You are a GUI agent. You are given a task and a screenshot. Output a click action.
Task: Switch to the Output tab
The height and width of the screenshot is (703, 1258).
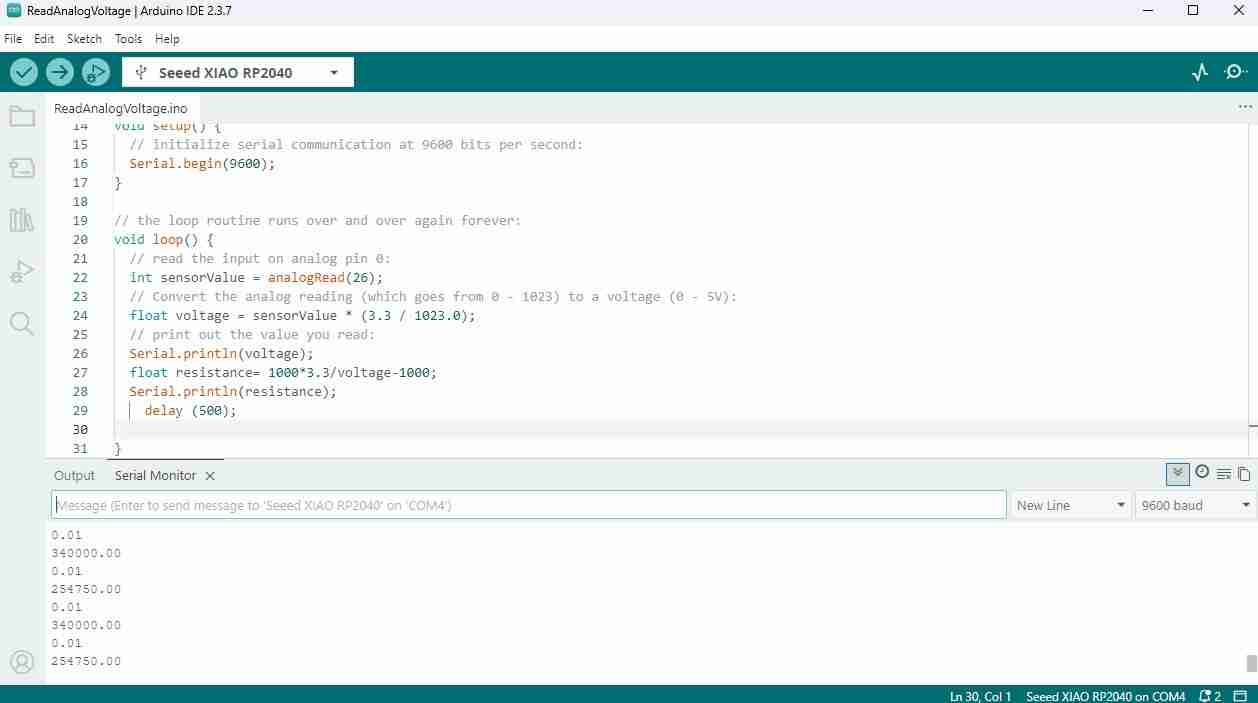[x=74, y=476]
